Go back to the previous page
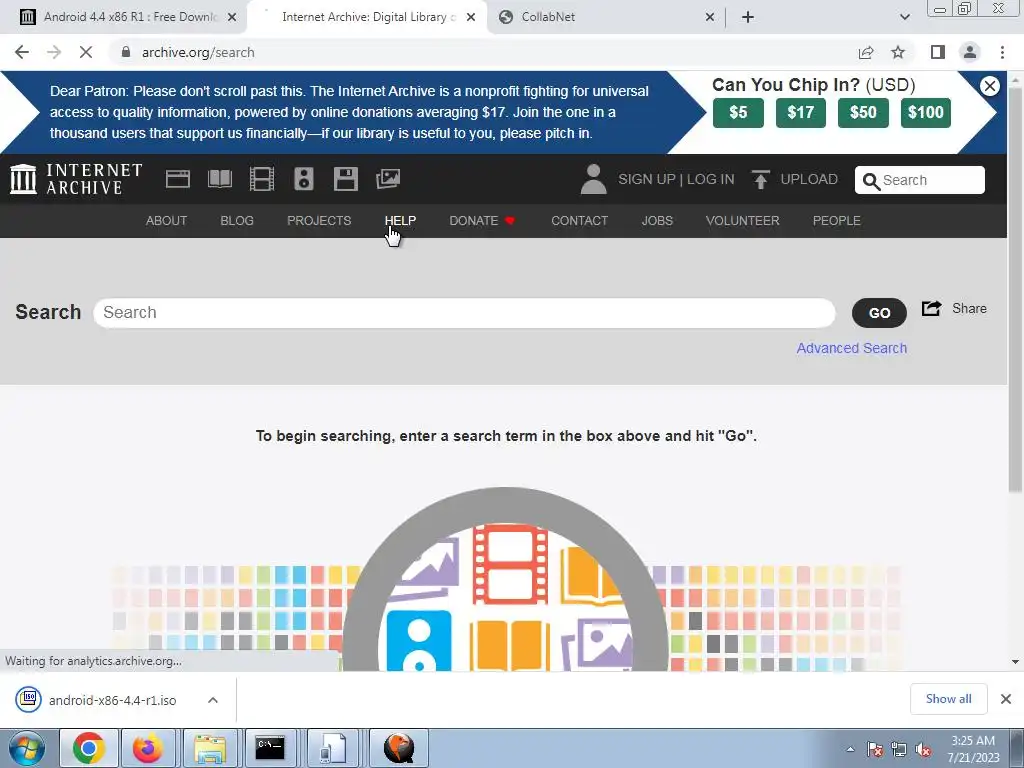This screenshot has height=768, width=1024. pyautogui.click(x=22, y=52)
